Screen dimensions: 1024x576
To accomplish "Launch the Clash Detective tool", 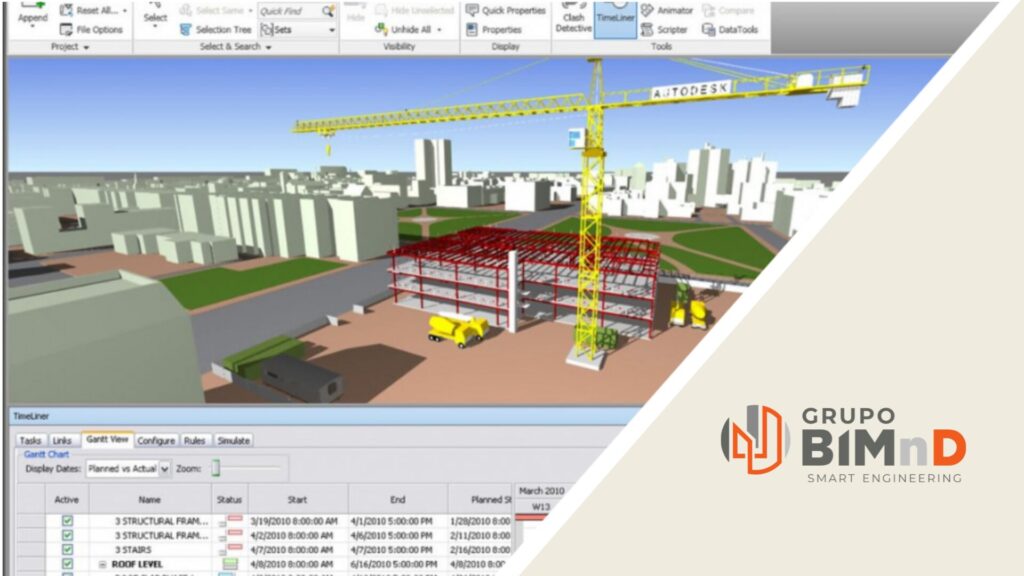I will [573, 20].
